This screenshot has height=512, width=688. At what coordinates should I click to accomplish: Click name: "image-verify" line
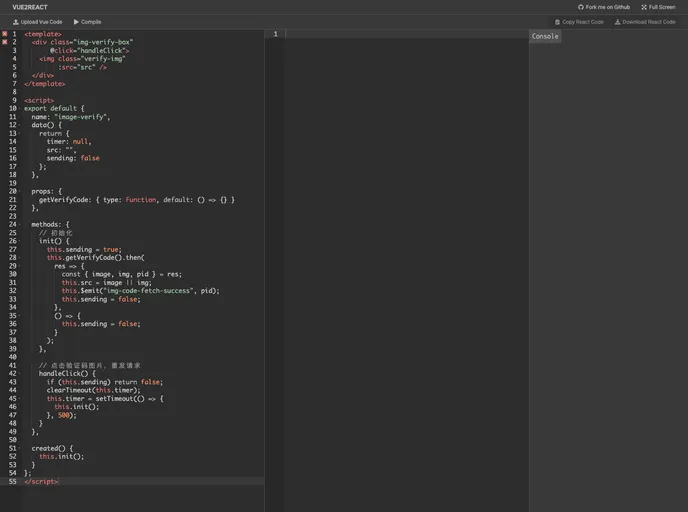tap(71, 117)
